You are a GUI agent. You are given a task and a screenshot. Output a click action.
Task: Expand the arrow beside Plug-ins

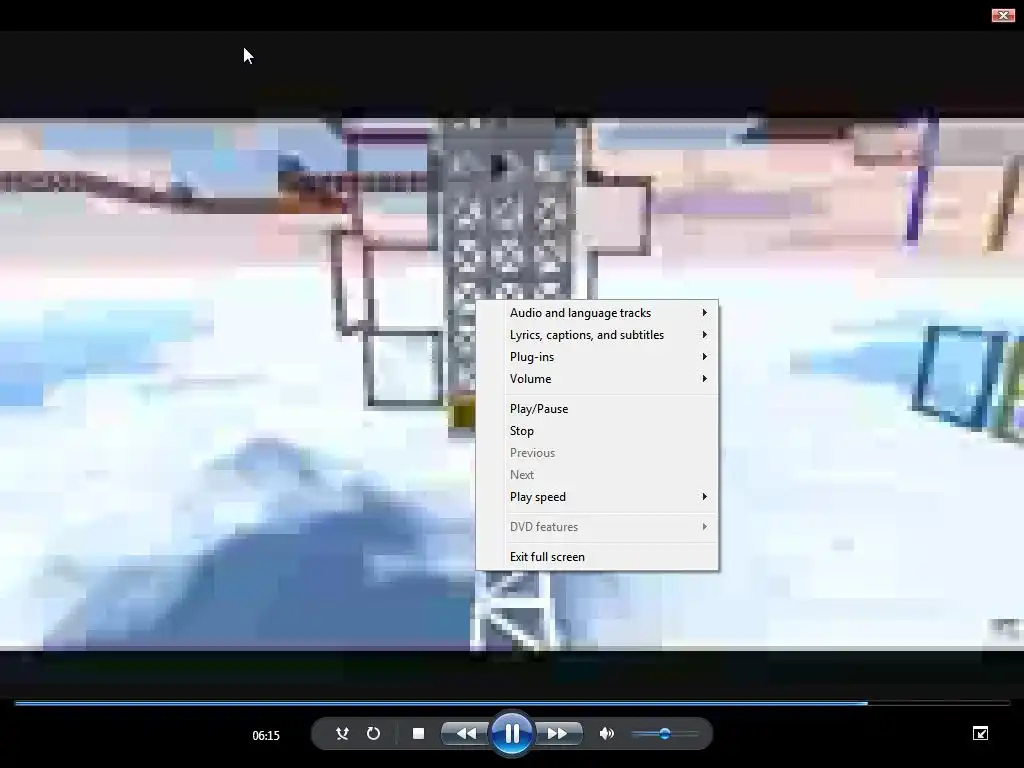[705, 357]
